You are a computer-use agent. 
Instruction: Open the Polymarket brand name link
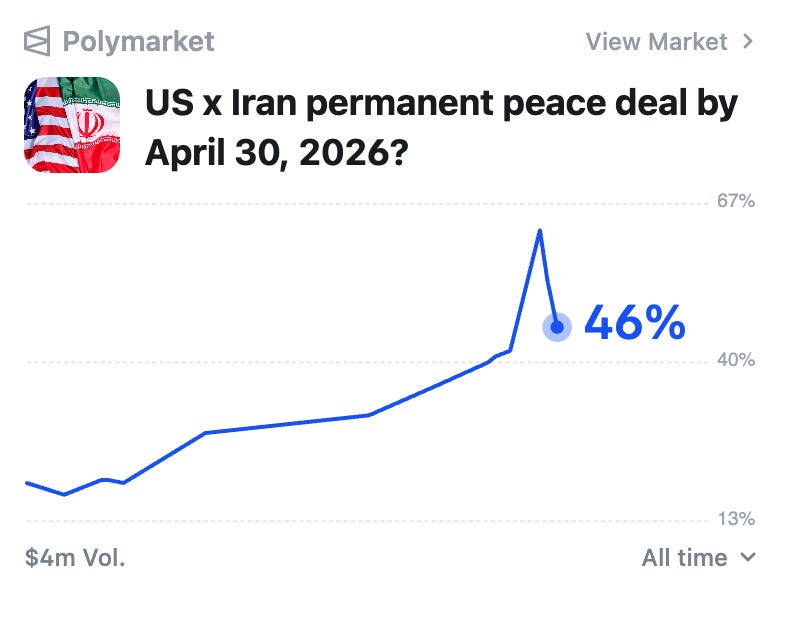click(x=138, y=41)
